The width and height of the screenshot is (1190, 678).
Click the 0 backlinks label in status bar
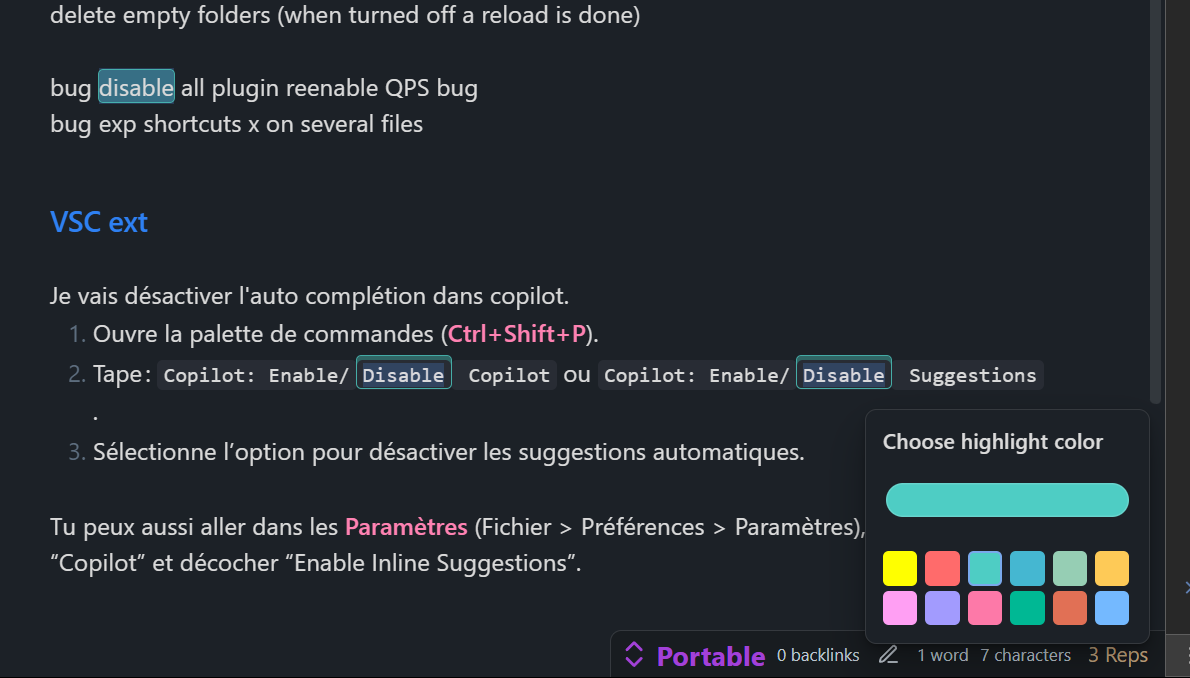point(817,655)
